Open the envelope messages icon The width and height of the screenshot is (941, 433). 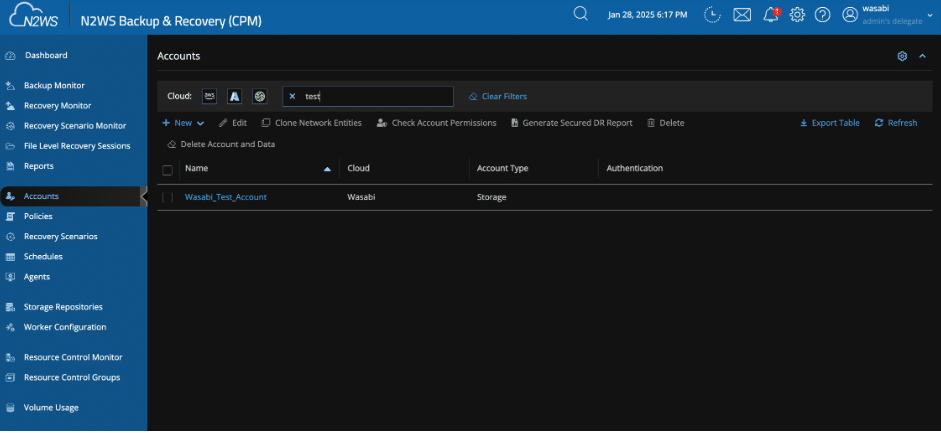coord(742,15)
